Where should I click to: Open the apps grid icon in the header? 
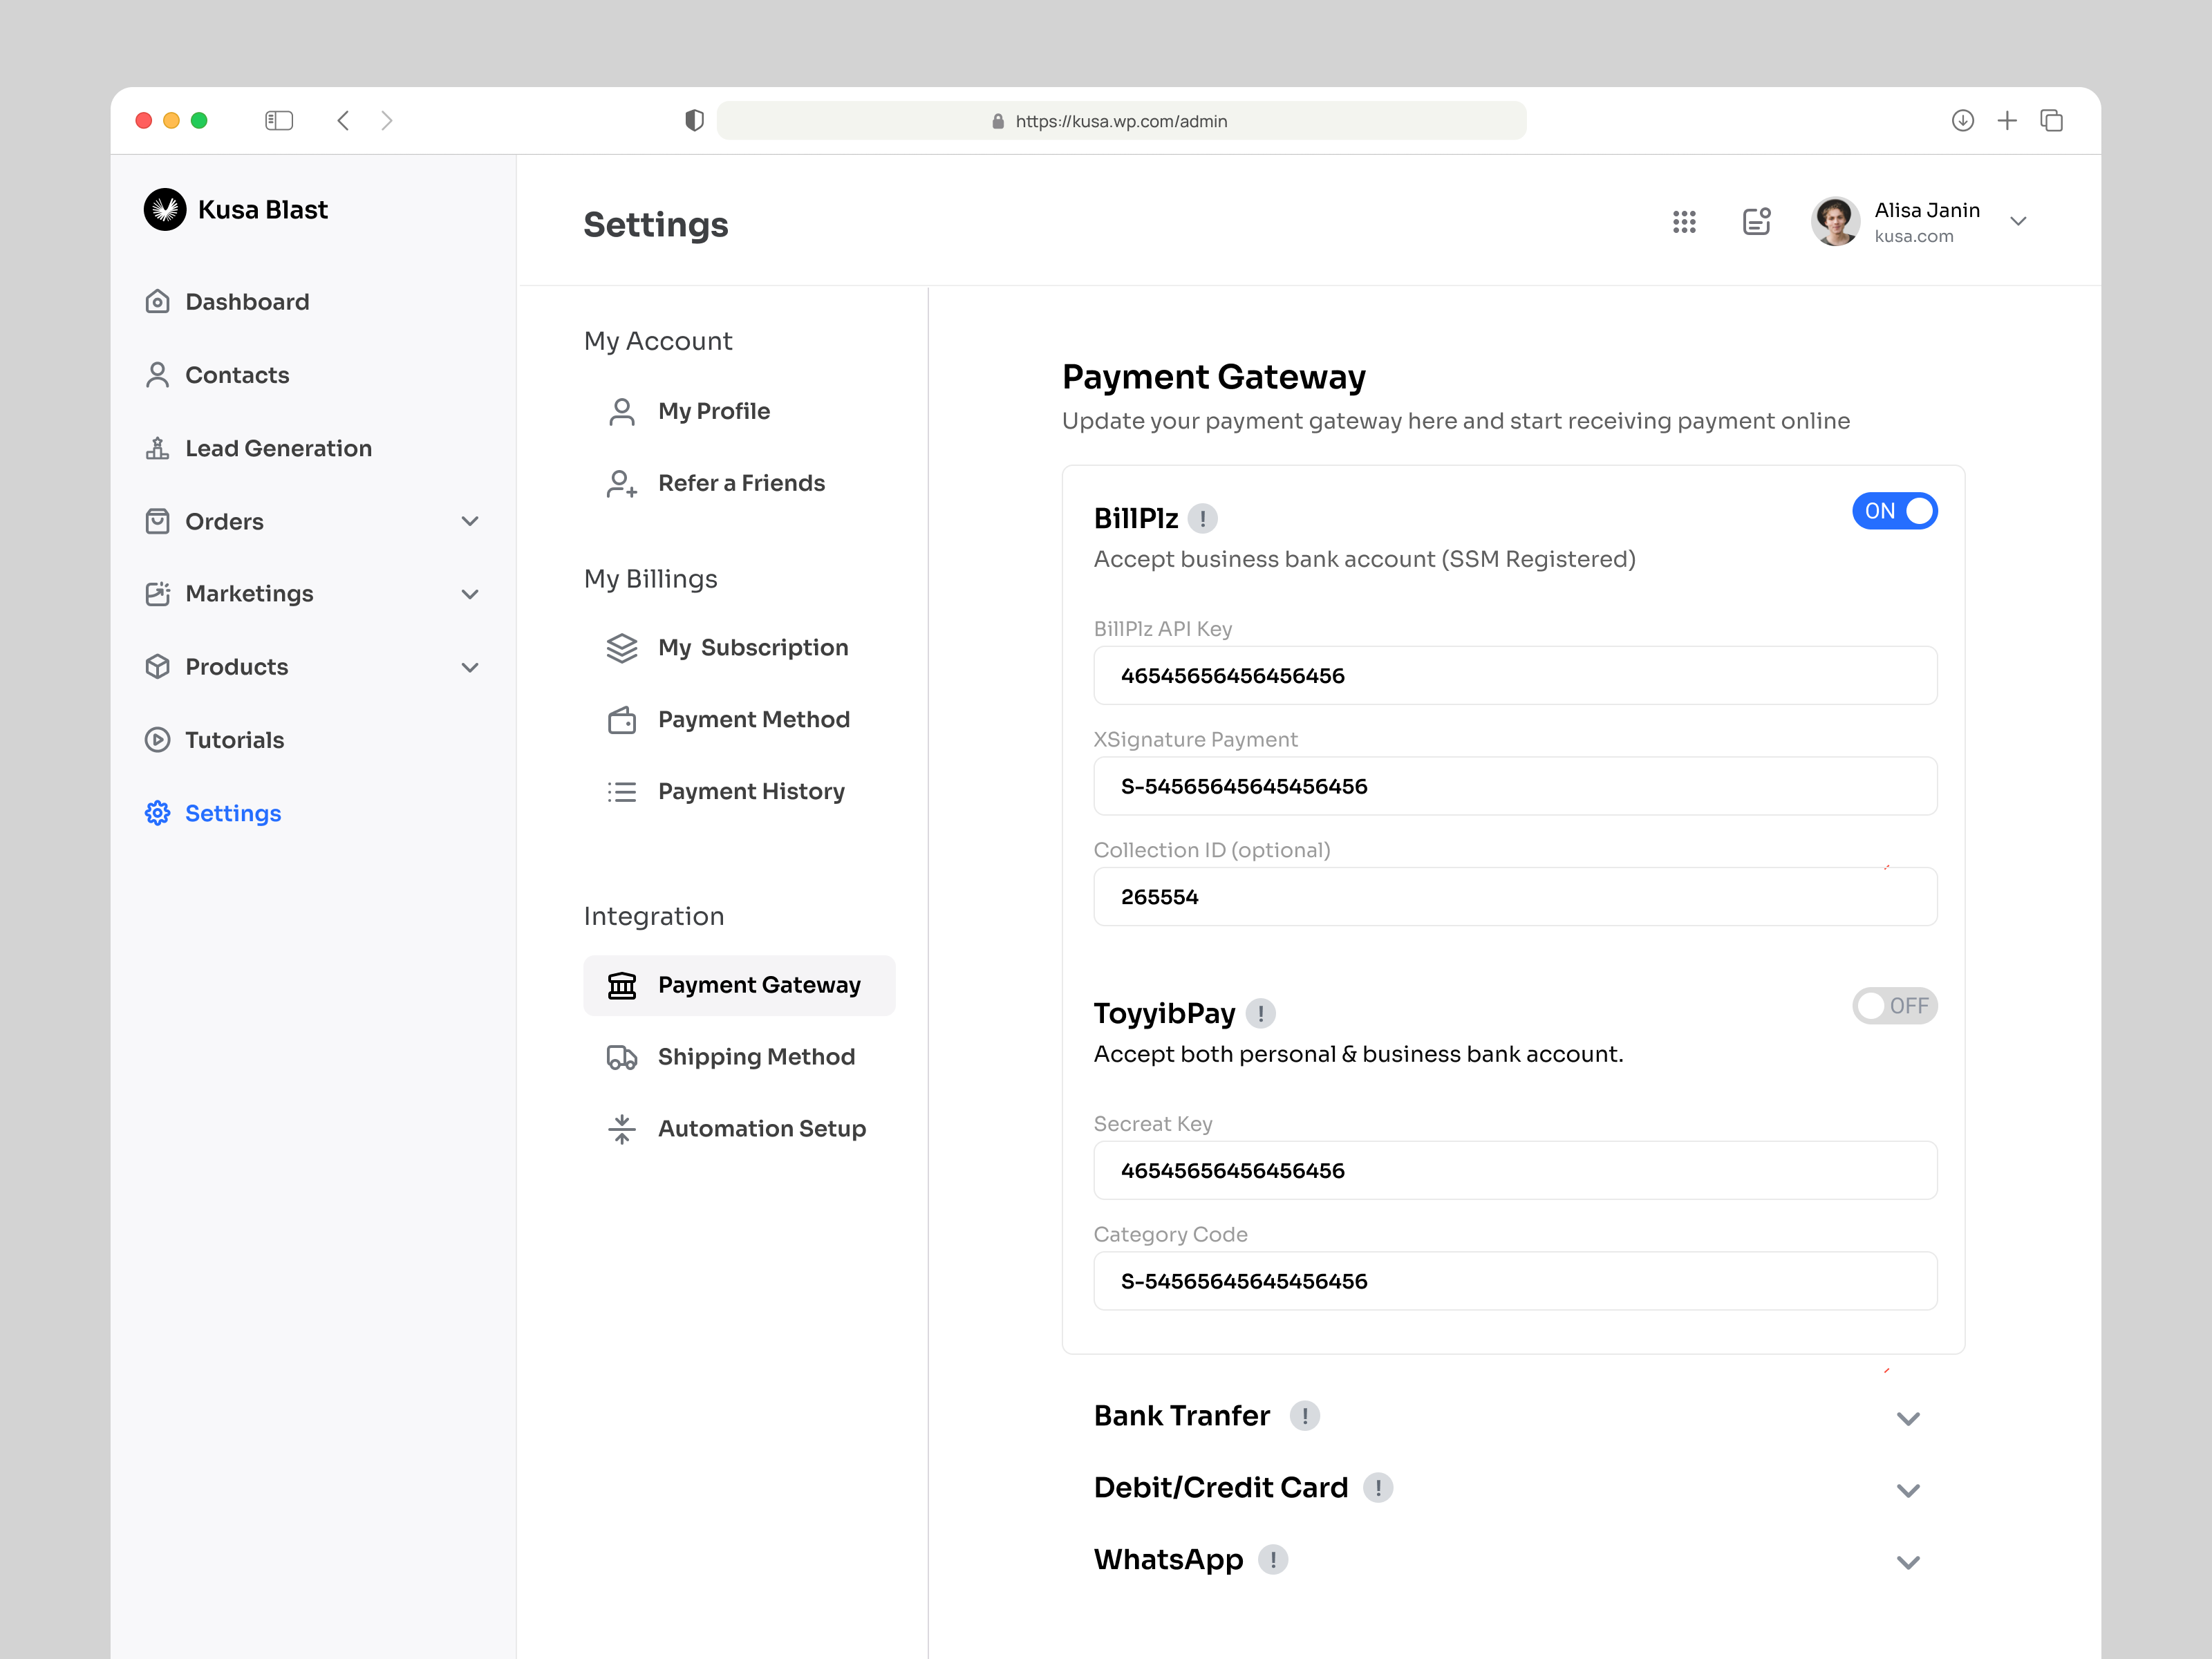(x=1684, y=222)
